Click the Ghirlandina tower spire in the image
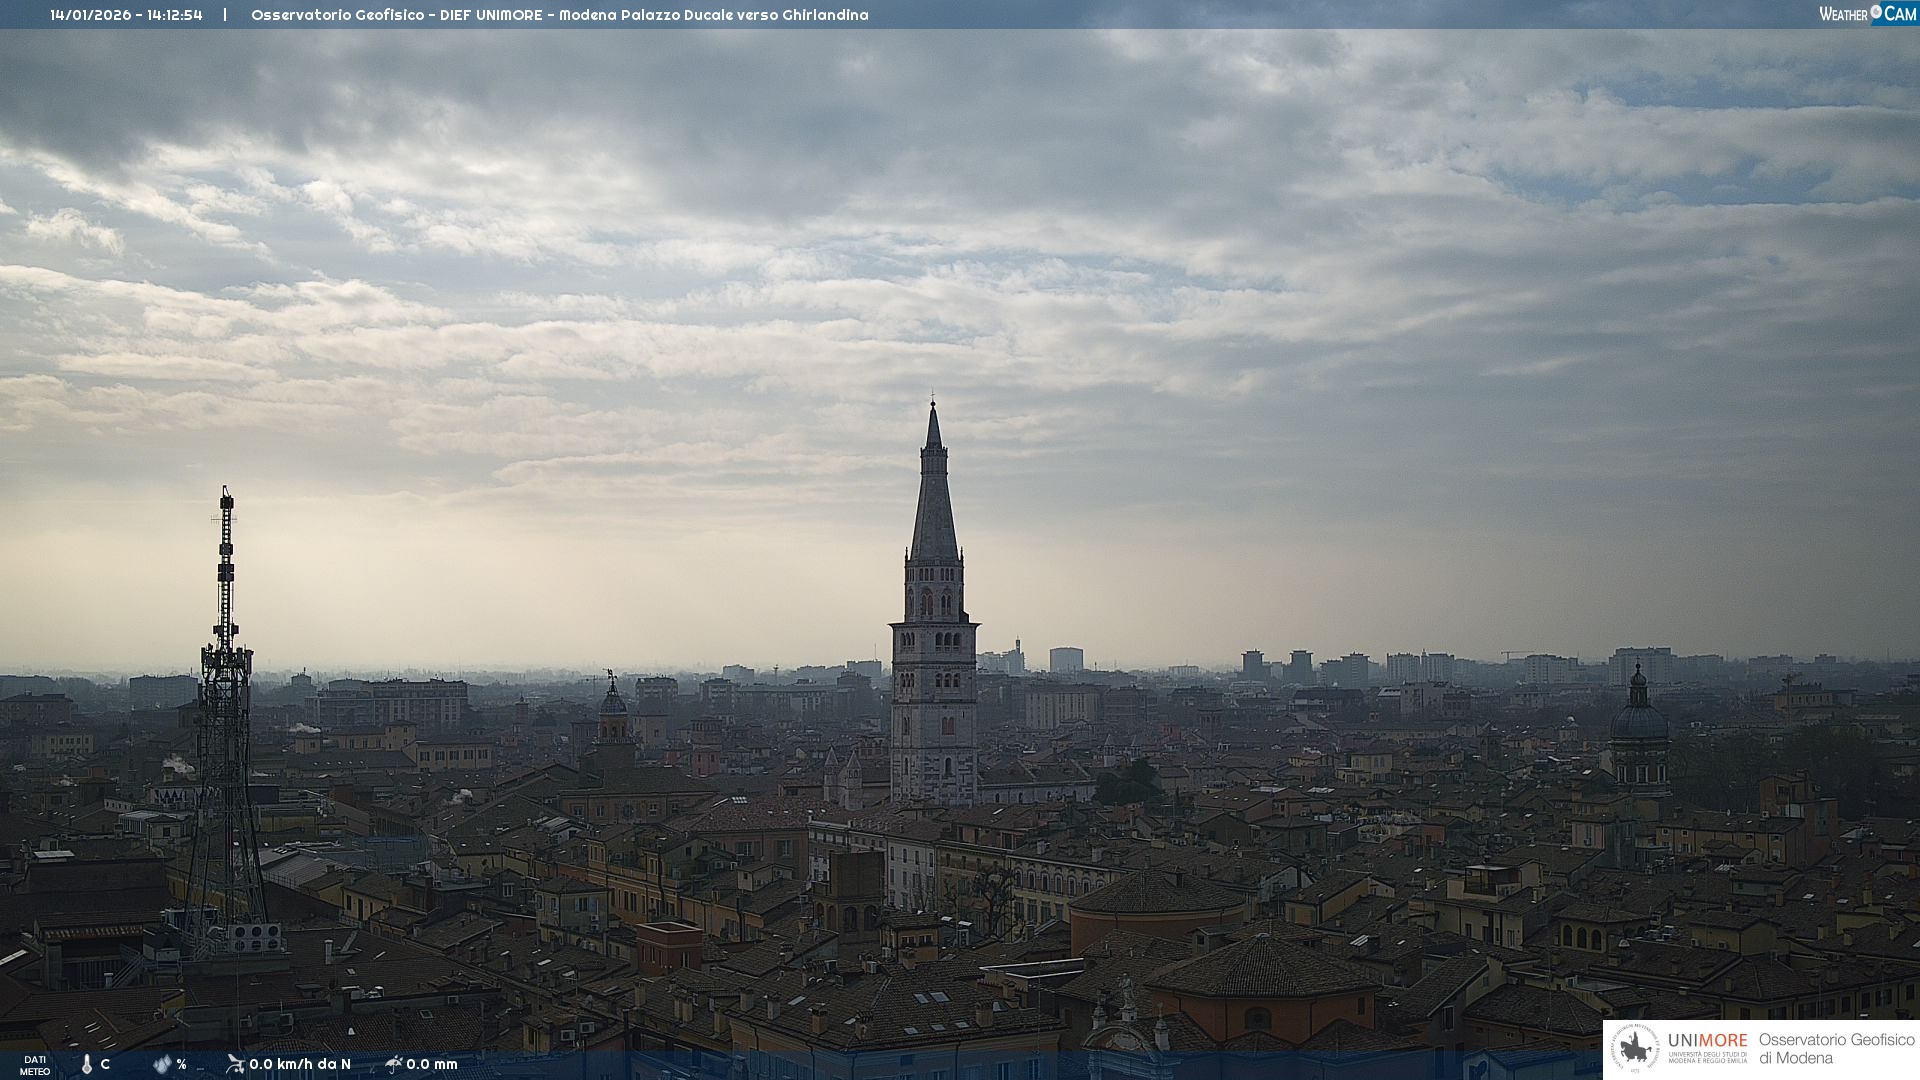 [x=934, y=500]
